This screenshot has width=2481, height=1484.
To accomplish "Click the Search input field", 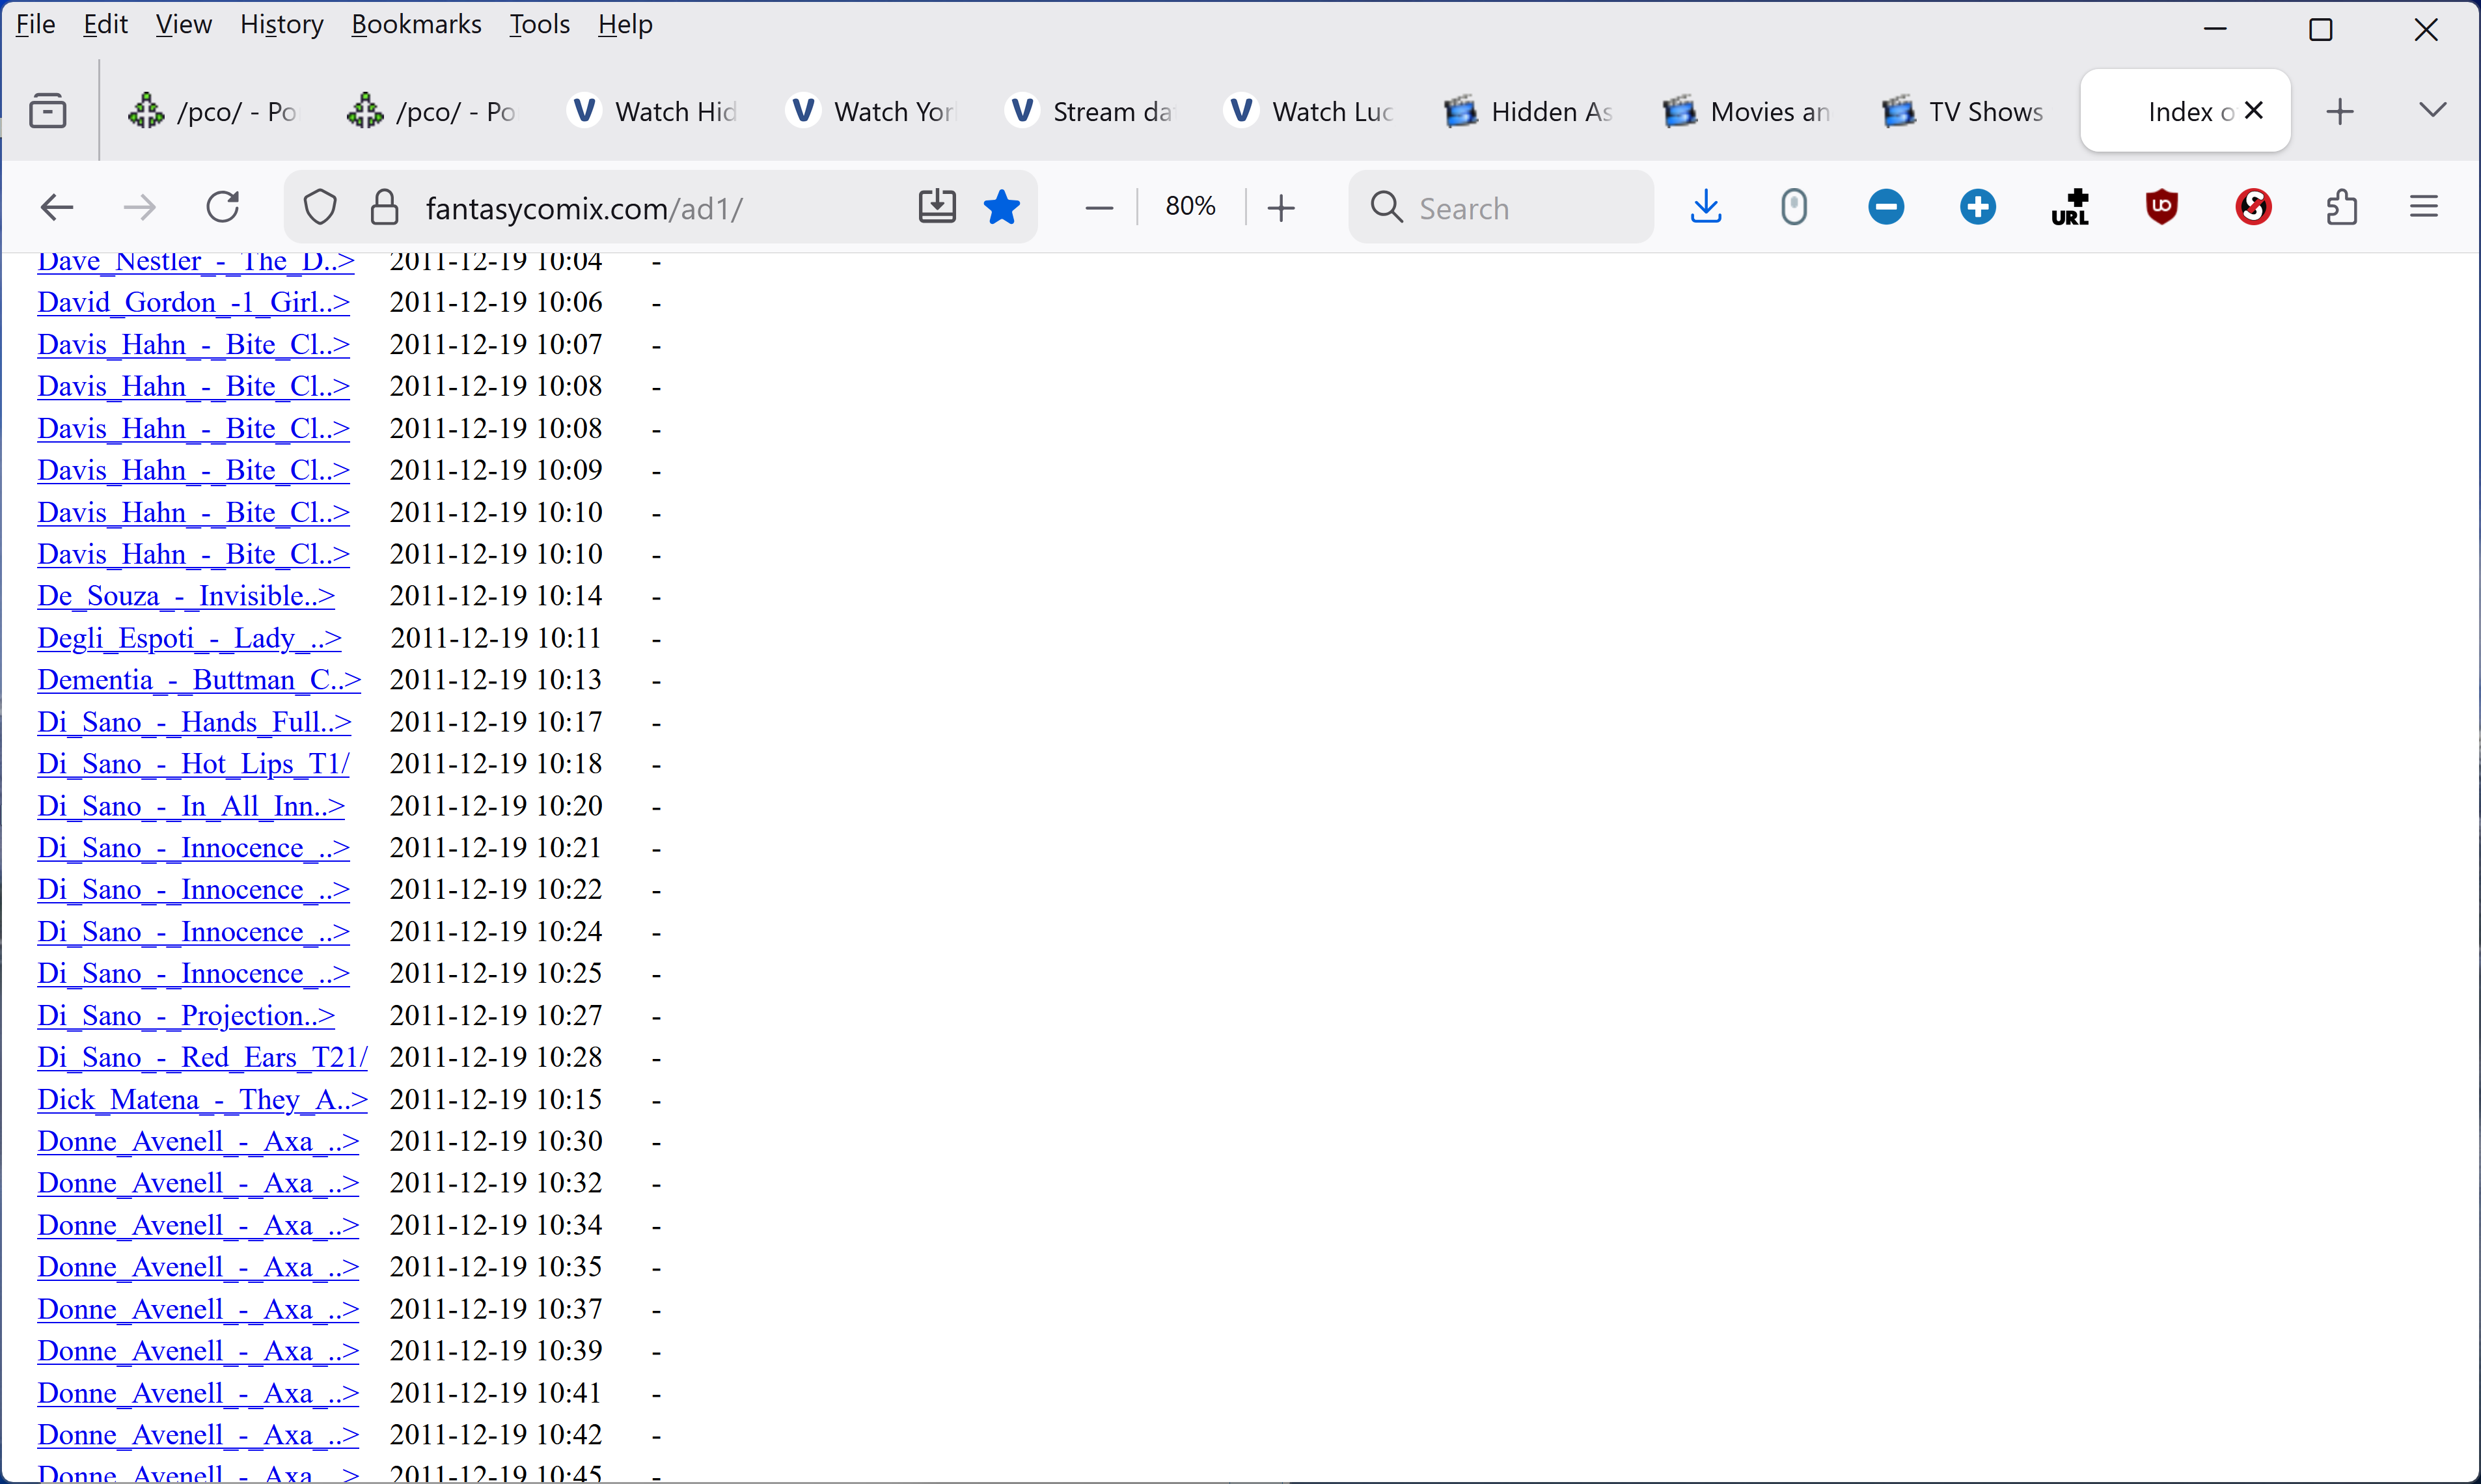I will (1520, 207).
